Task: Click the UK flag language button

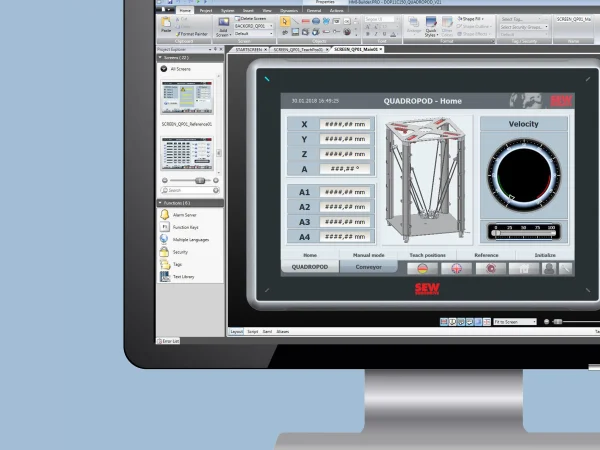Action: 456,269
